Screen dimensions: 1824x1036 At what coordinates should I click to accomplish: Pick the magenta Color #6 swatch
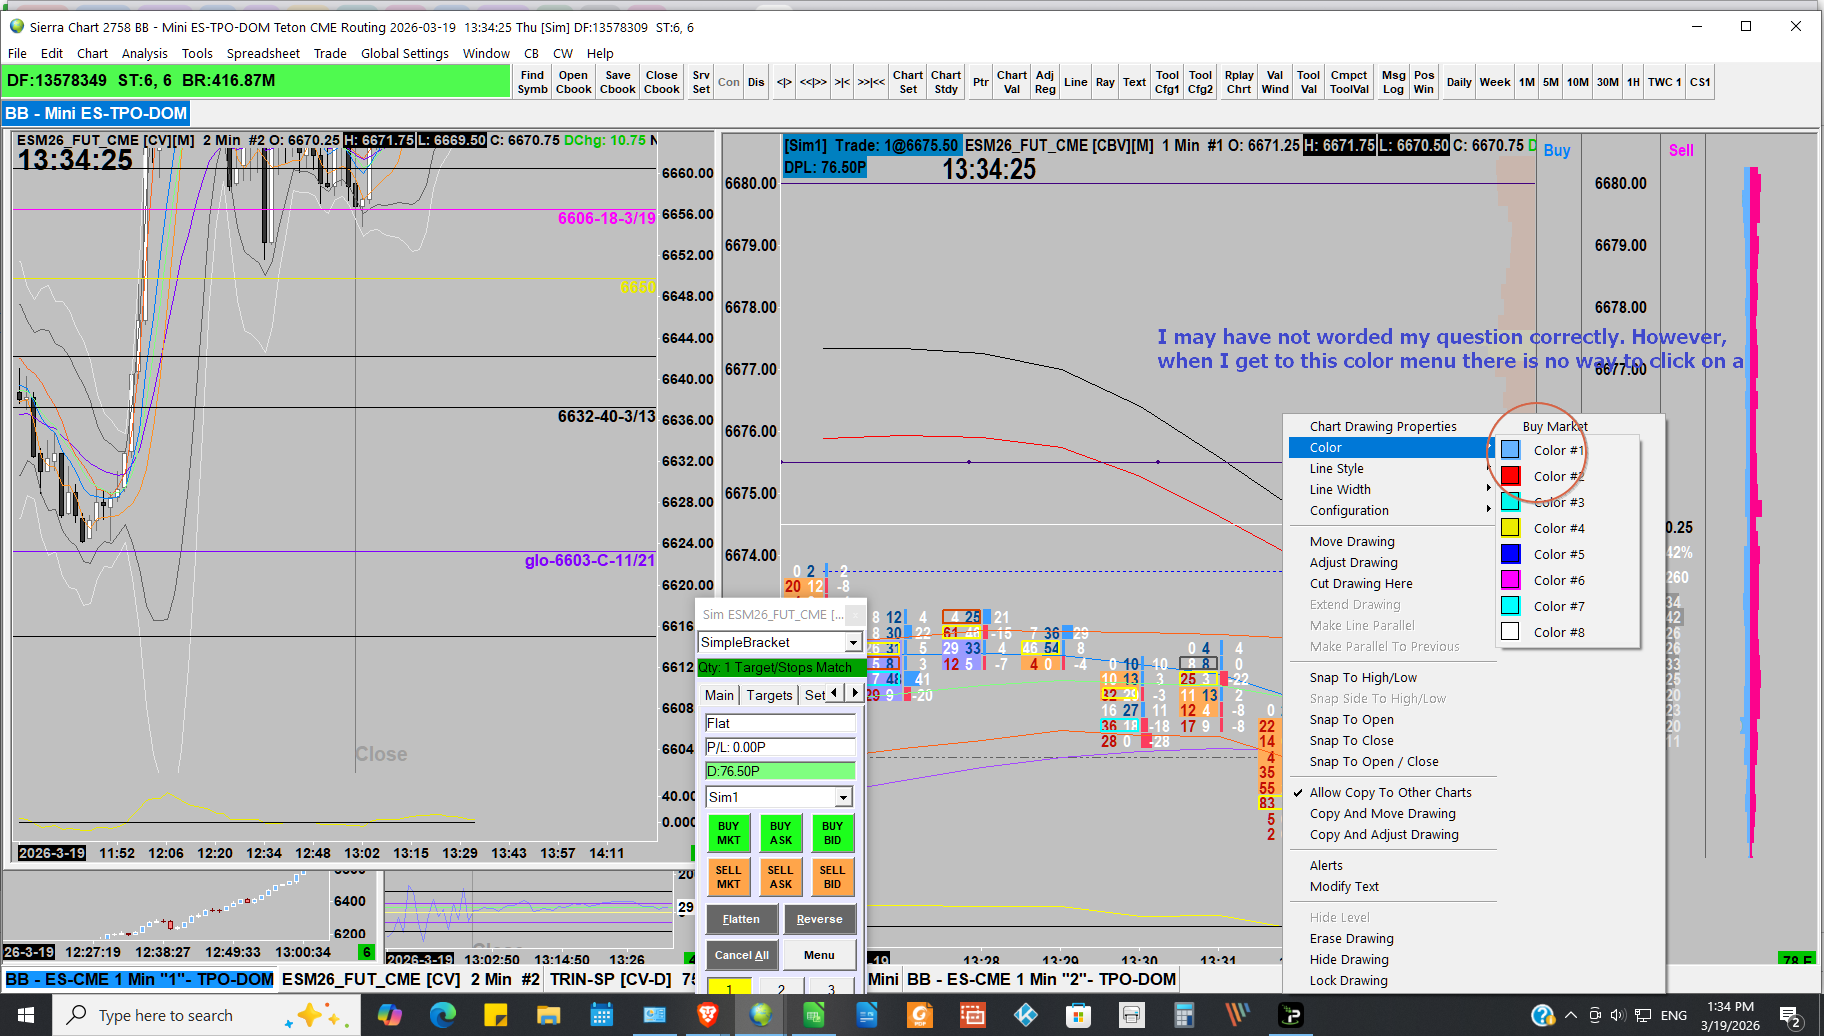coord(1510,580)
